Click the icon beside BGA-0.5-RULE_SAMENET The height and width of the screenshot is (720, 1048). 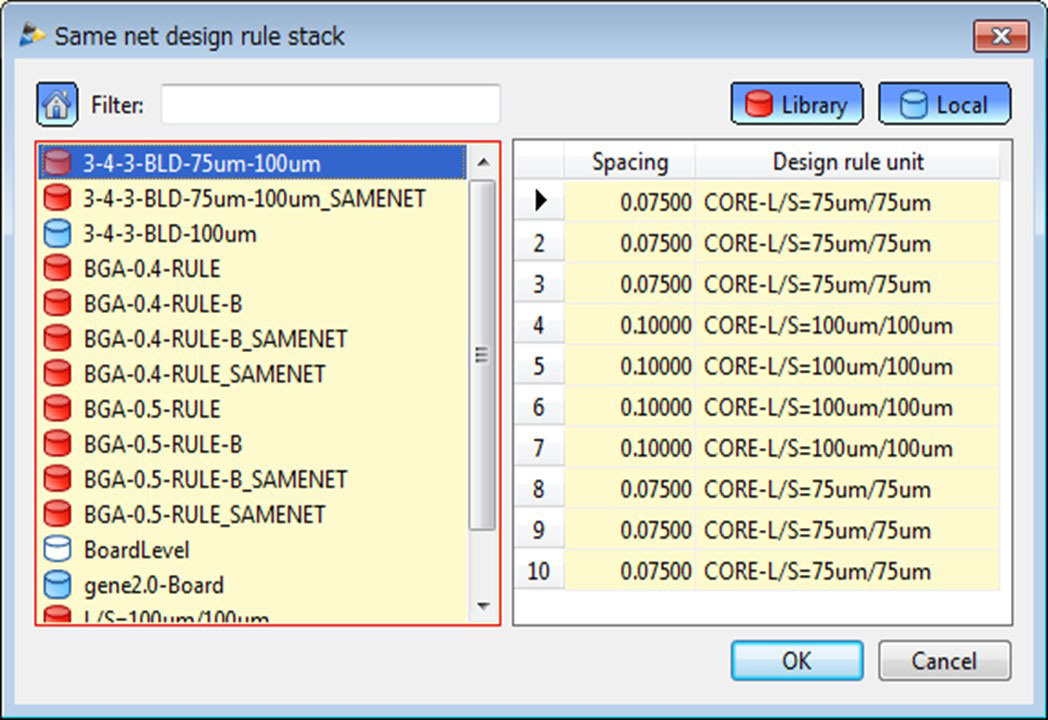tap(57, 514)
